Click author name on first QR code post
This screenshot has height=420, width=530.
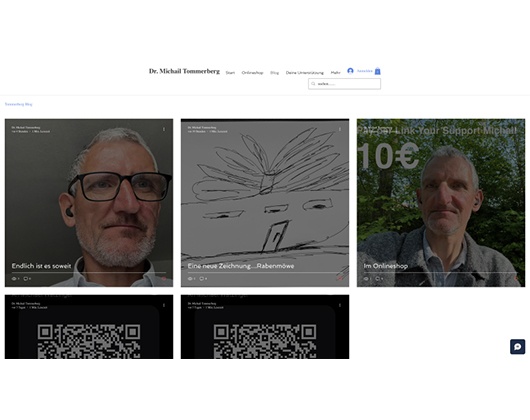[x=26, y=303]
